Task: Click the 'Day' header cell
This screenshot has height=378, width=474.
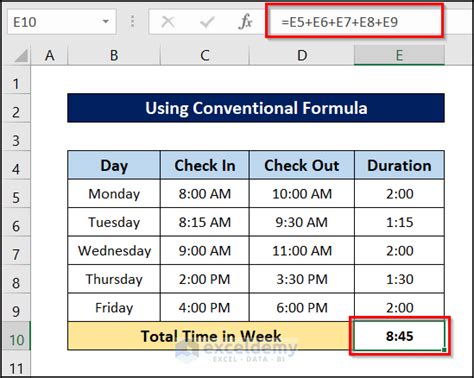Action: tap(114, 165)
